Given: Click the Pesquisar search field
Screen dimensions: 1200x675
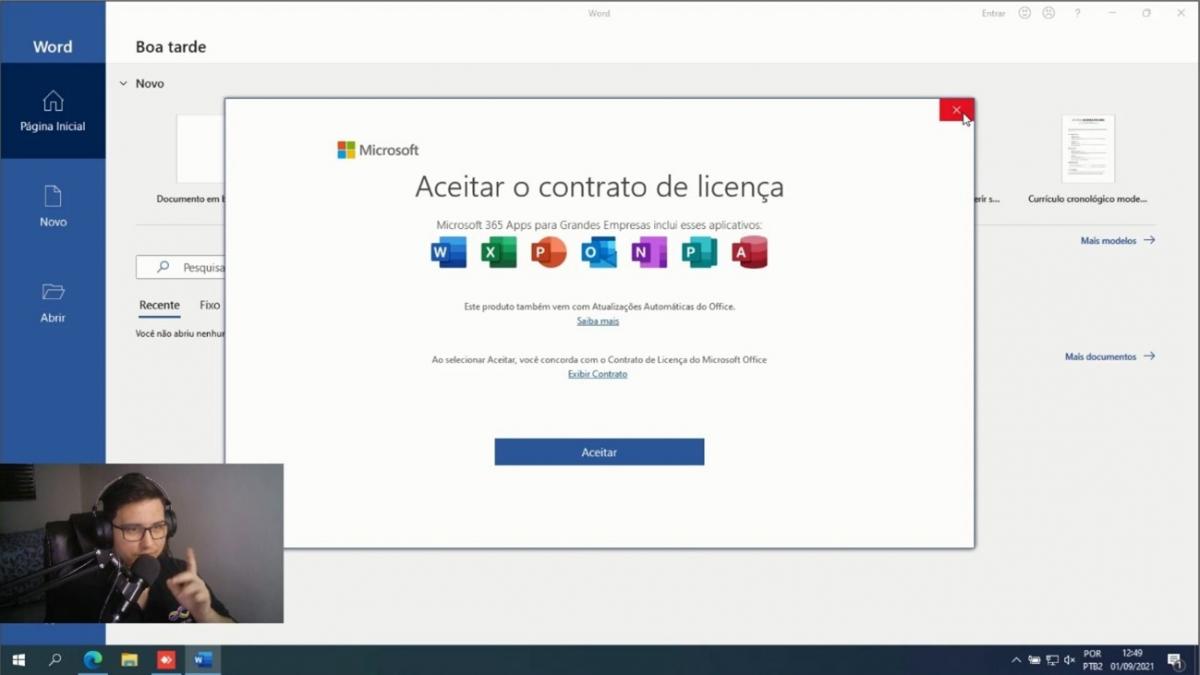Looking at the screenshot, I should [x=181, y=267].
